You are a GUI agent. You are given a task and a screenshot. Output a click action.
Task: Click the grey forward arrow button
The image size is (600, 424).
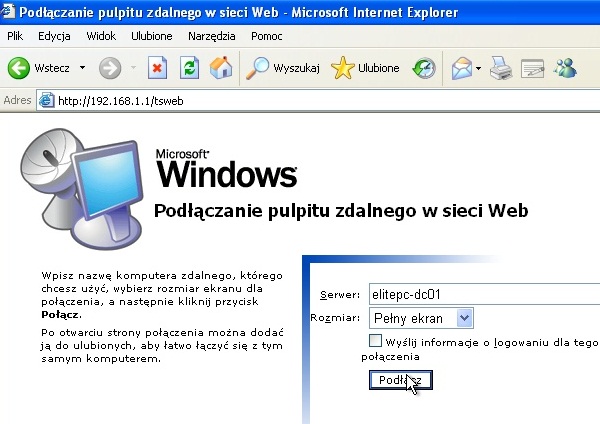click(110, 68)
